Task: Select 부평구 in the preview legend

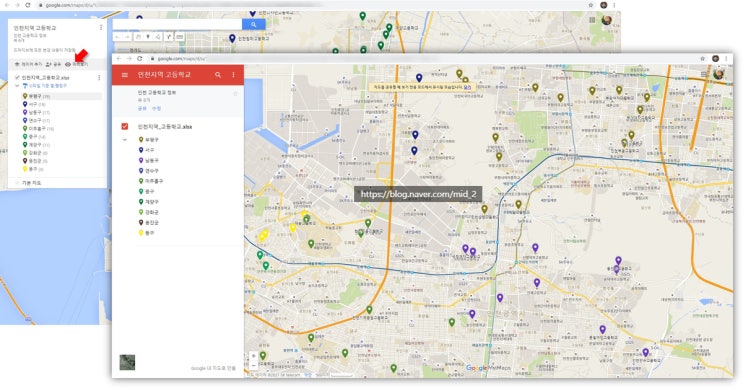Action: coord(149,140)
